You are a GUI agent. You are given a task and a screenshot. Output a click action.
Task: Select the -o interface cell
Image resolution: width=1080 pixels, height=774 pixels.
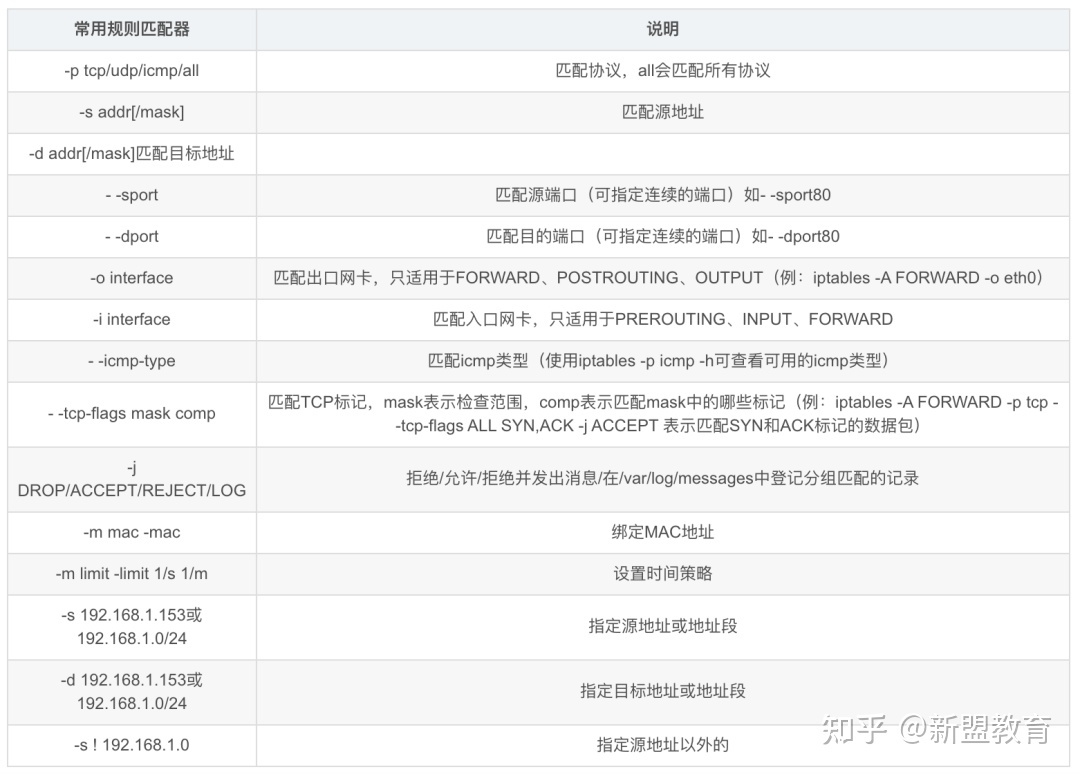(x=132, y=278)
